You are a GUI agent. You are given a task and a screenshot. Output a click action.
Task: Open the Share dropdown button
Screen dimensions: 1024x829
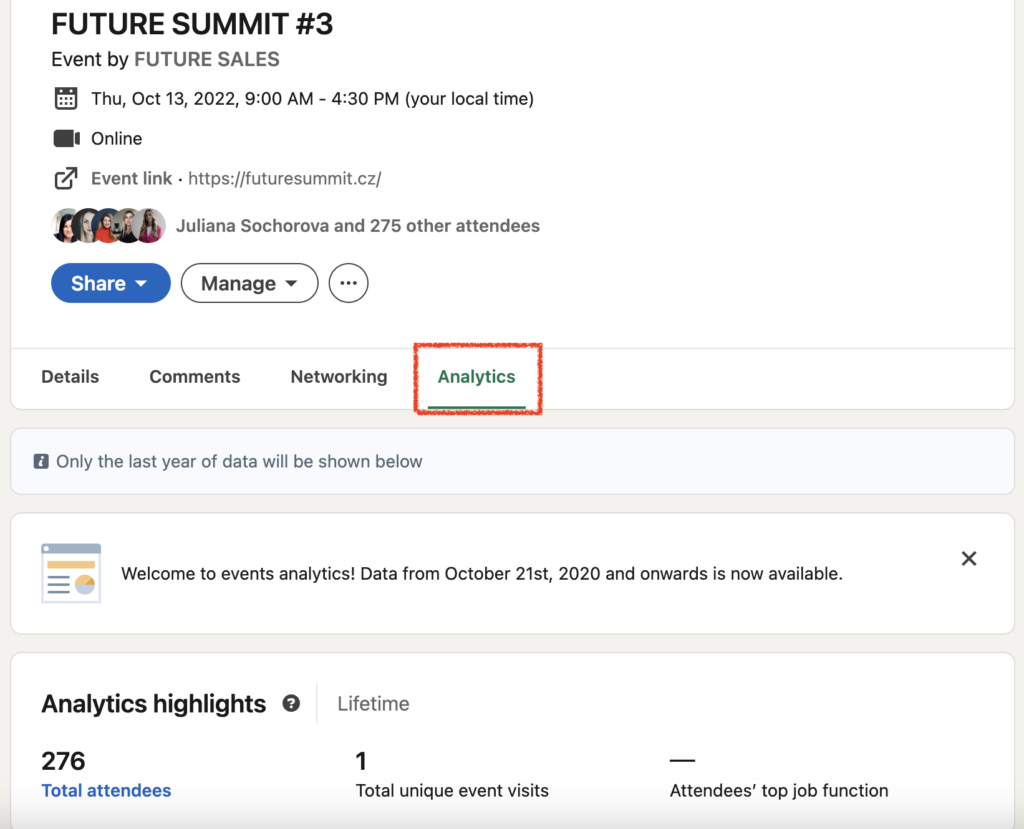[110, 283]
